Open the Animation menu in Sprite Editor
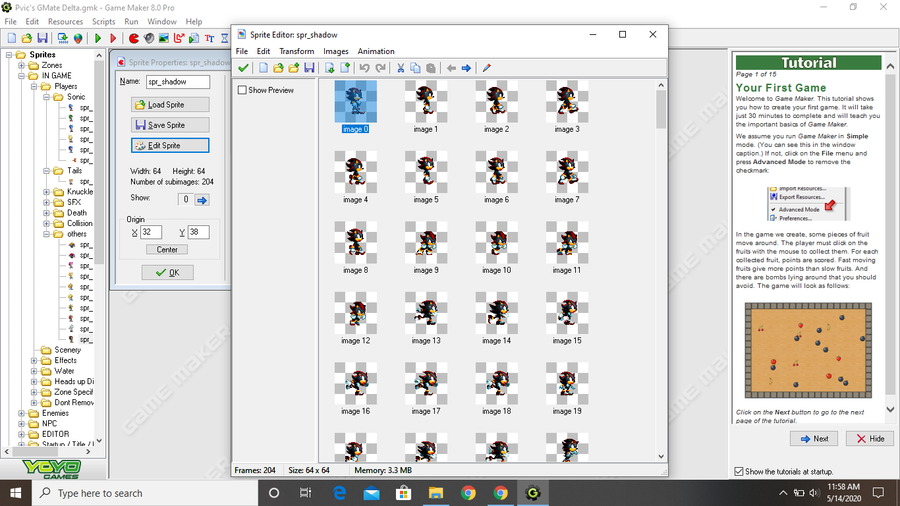Viewport: 900px width, 506px height. [376, 51]
